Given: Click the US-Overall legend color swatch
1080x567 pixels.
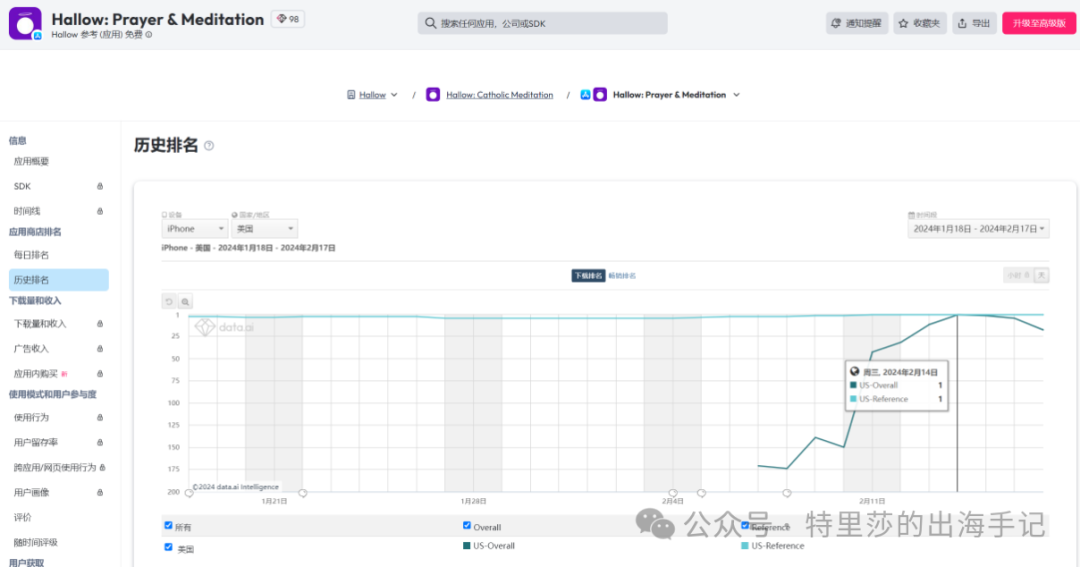Looking at the screenshot, I should coord(466,546).
